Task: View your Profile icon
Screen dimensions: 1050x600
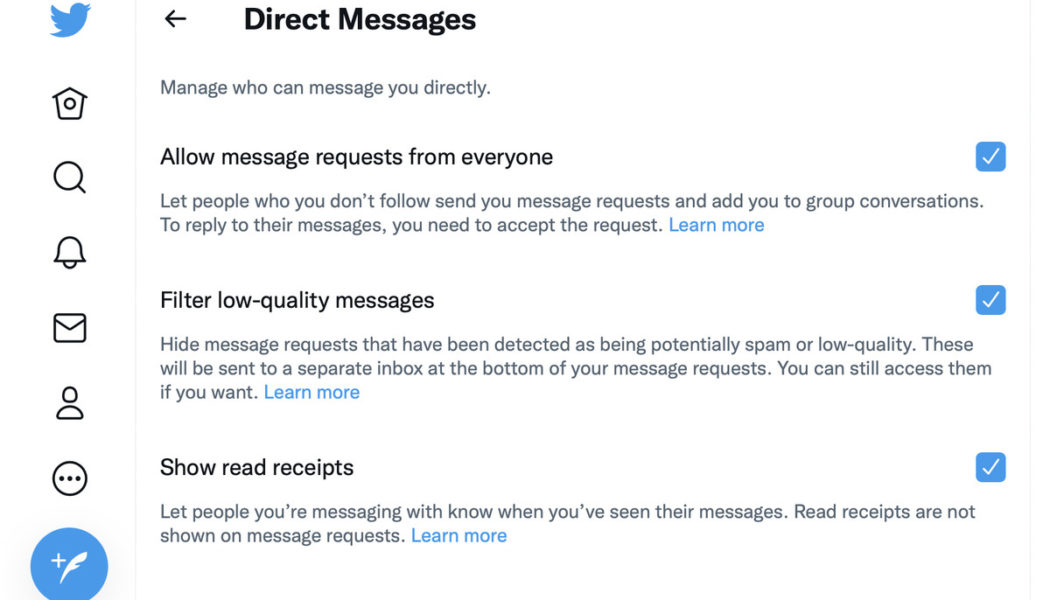Action: point(68,403)
